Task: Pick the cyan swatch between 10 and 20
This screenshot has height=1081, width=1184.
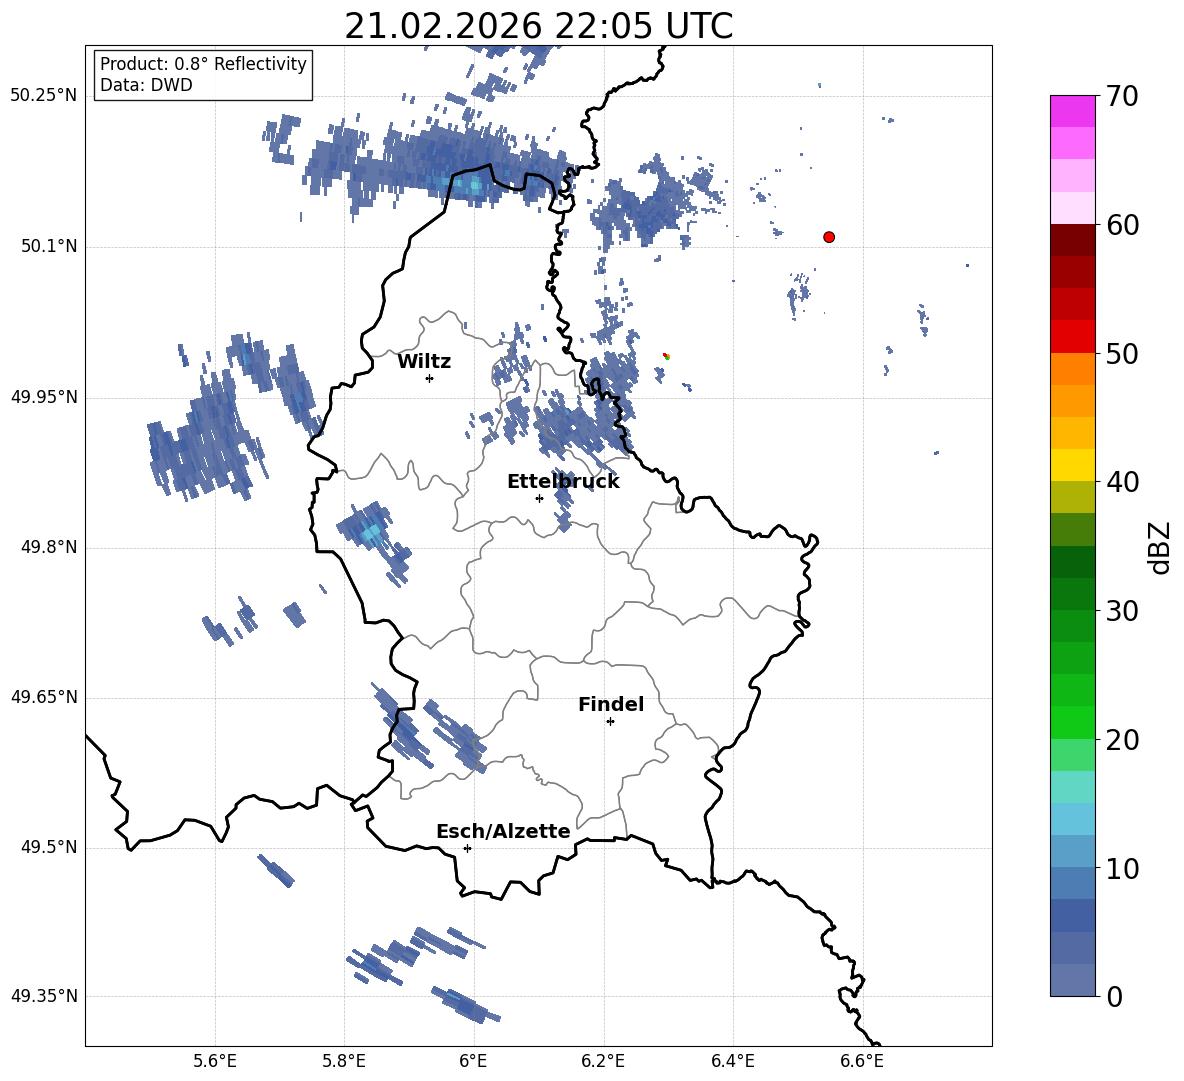Action: [x=1072, y=819]
